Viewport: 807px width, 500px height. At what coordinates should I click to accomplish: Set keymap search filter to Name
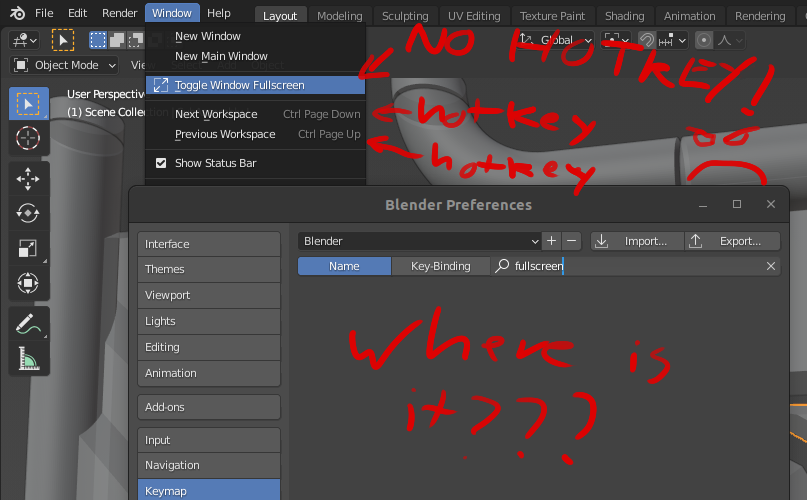[344, 266]
